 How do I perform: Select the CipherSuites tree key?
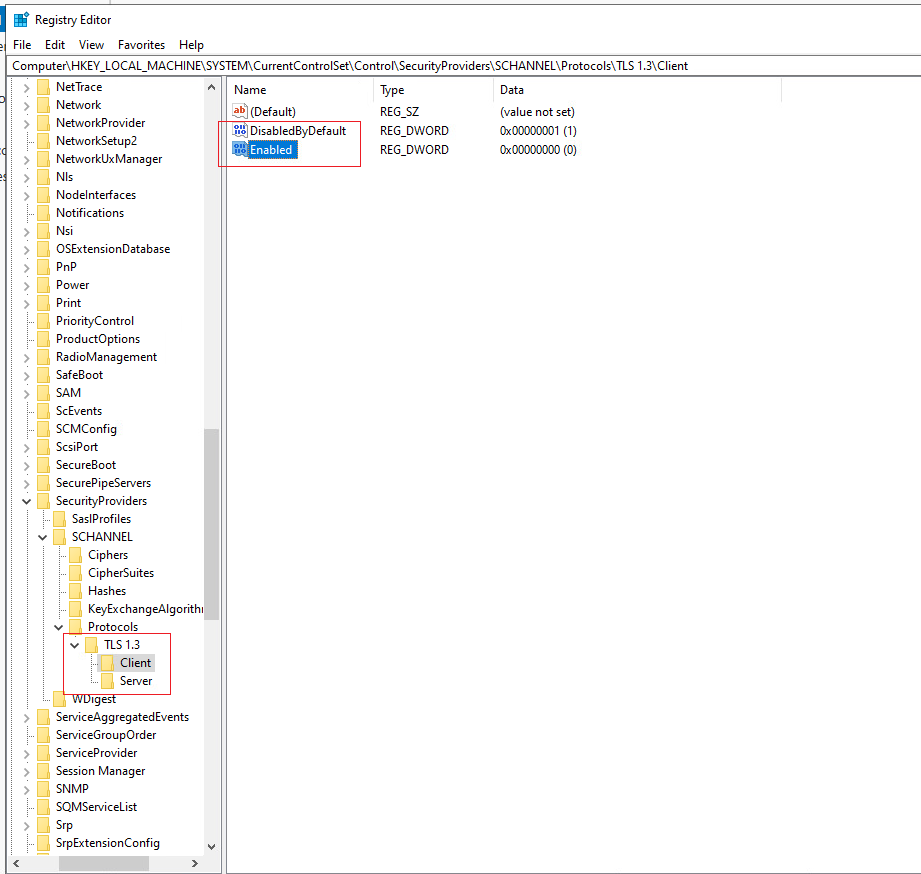(x=120, y=573)
